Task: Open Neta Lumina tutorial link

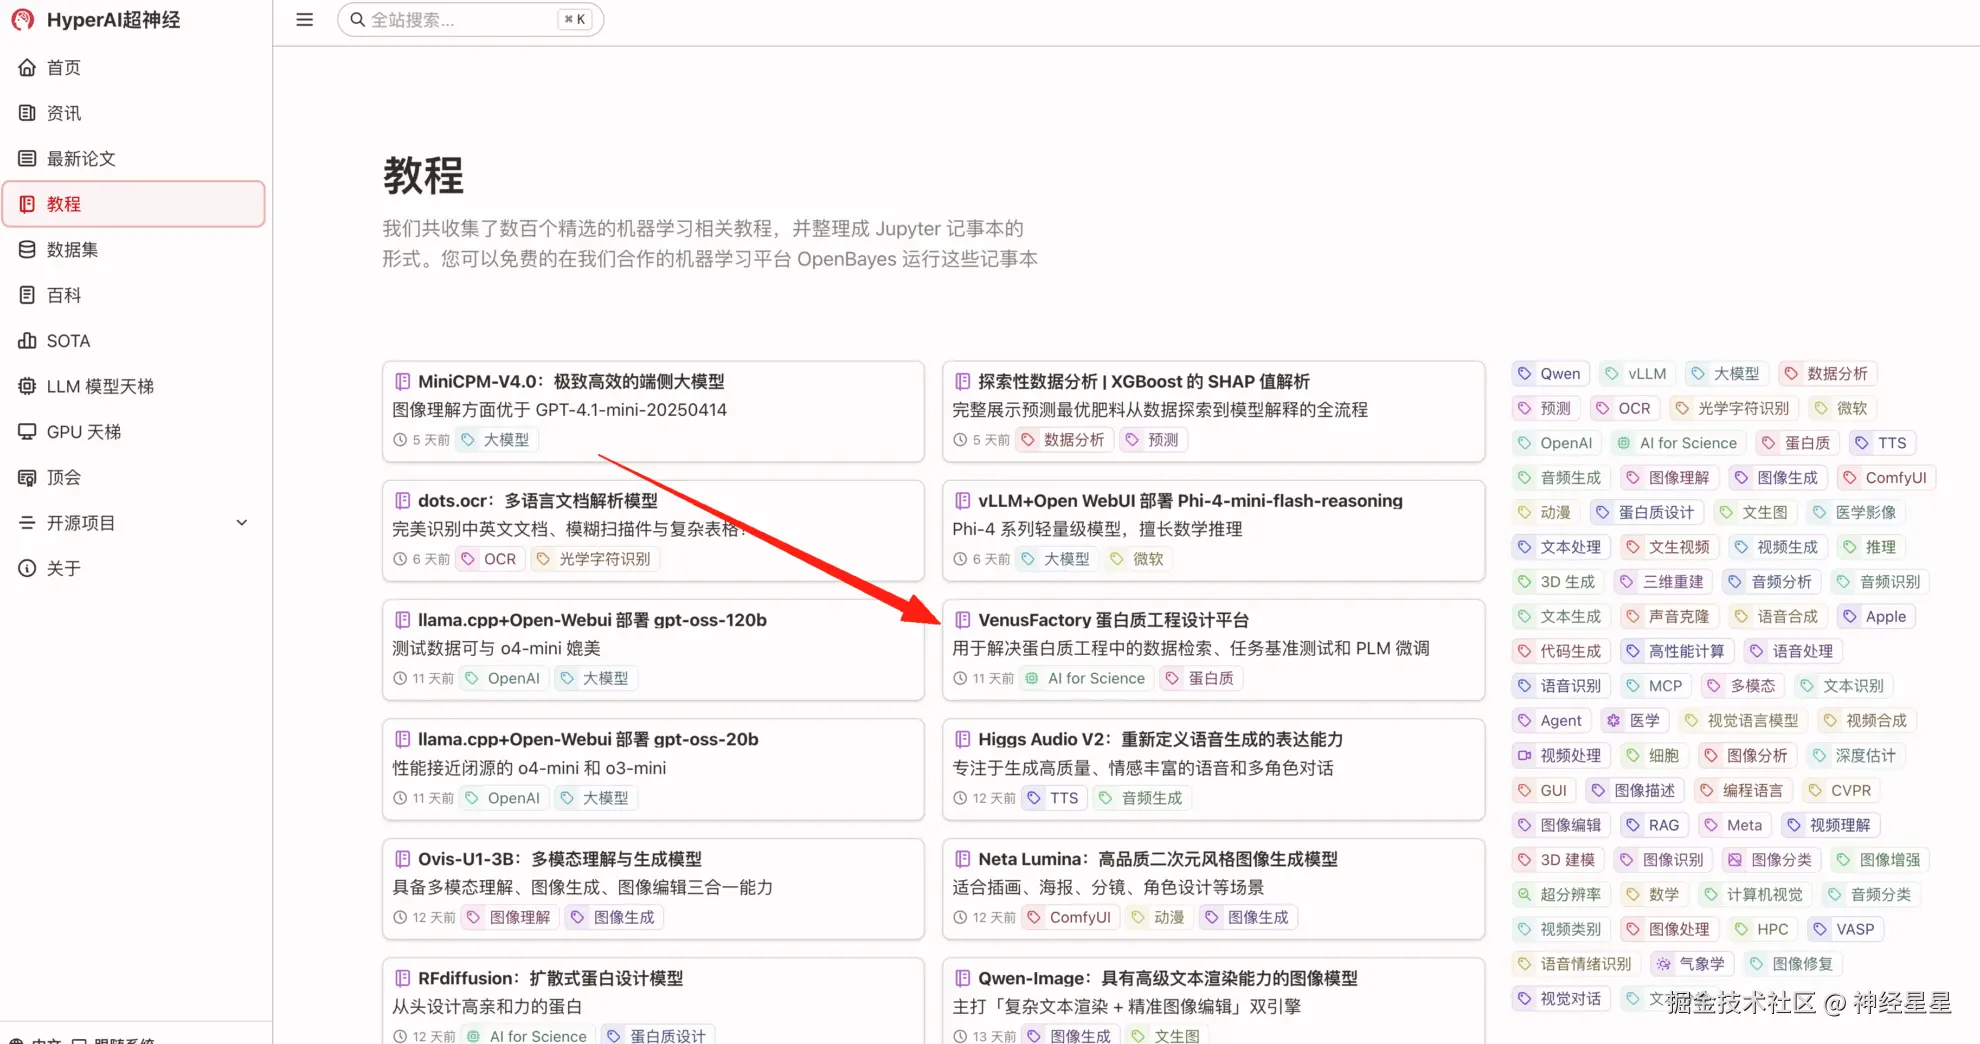Action: tap(1158, 859)
